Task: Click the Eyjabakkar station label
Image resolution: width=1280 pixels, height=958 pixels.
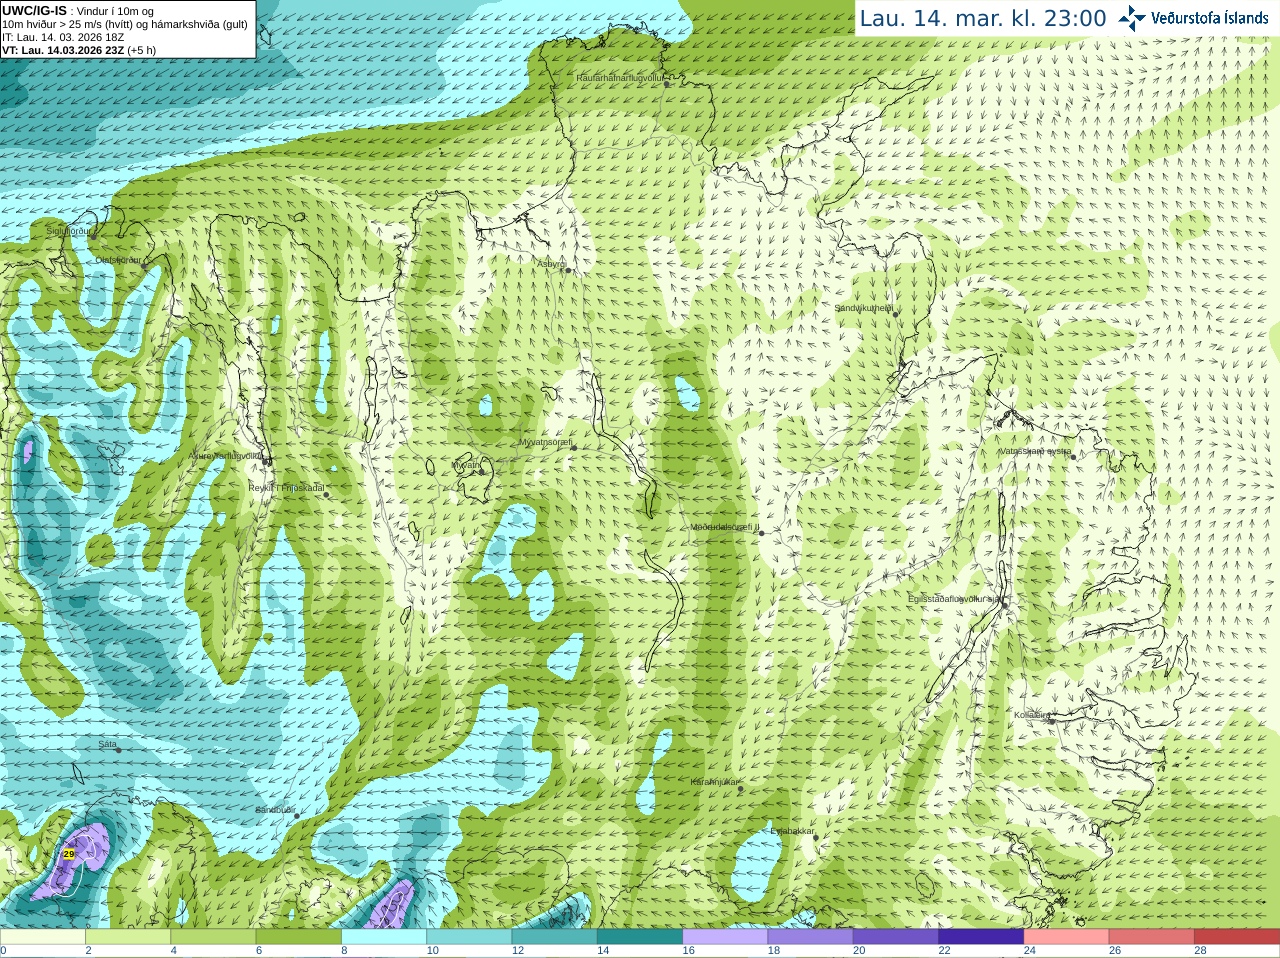Action: click(792, 830)
